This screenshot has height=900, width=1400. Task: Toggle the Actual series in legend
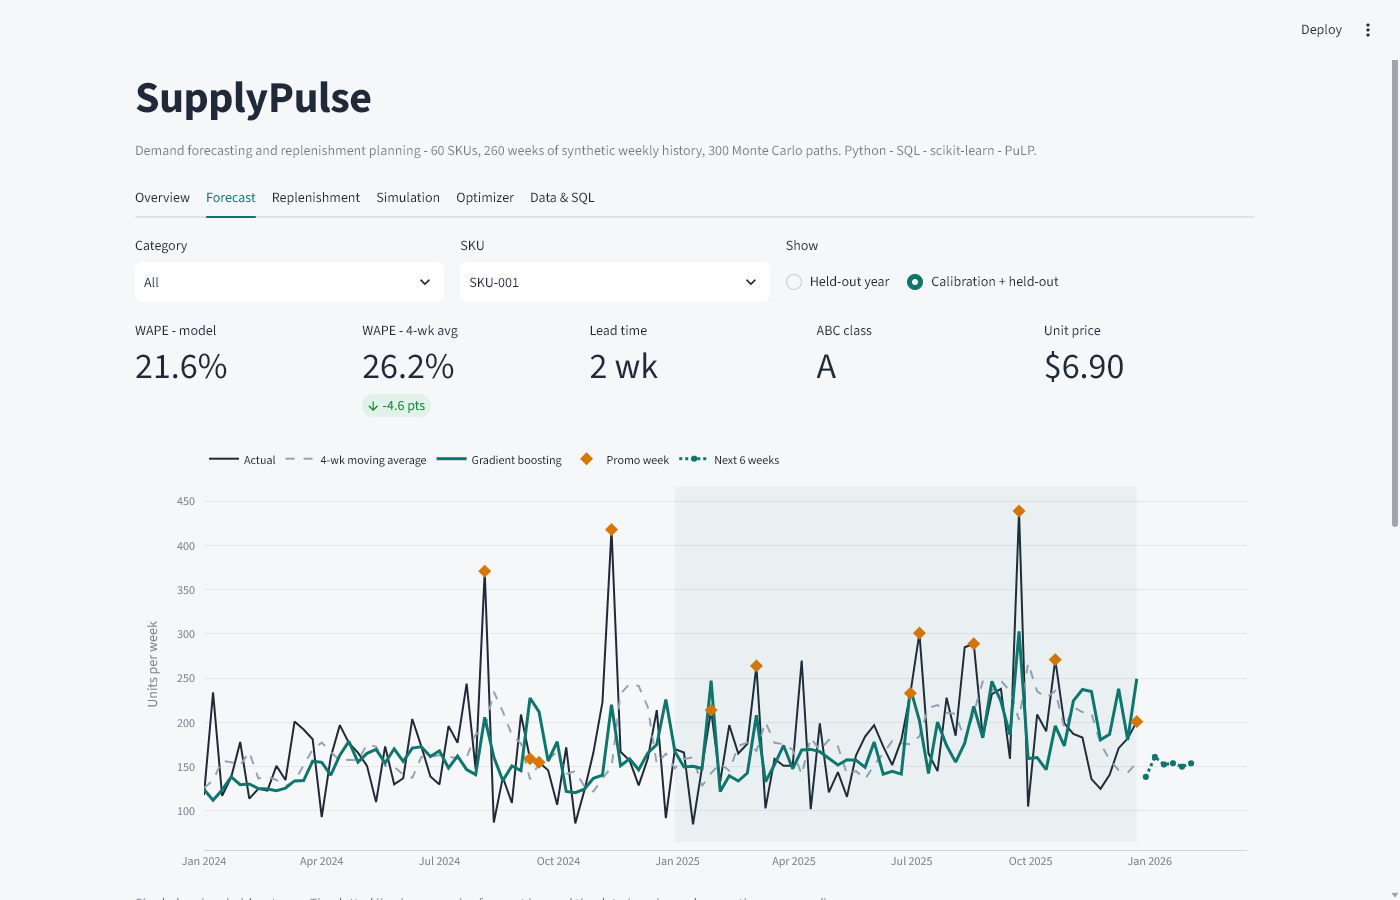(242, 460)
